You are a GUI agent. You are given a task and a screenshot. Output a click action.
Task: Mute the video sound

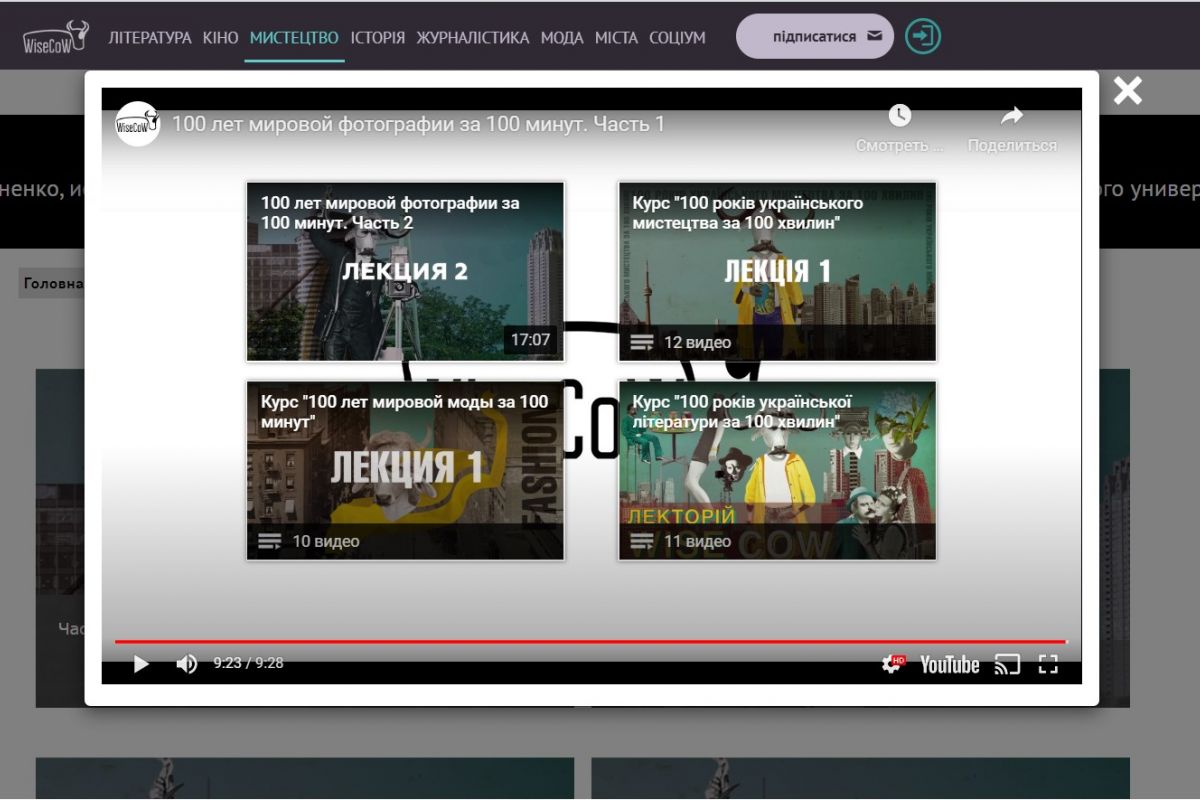click(186, 664)
